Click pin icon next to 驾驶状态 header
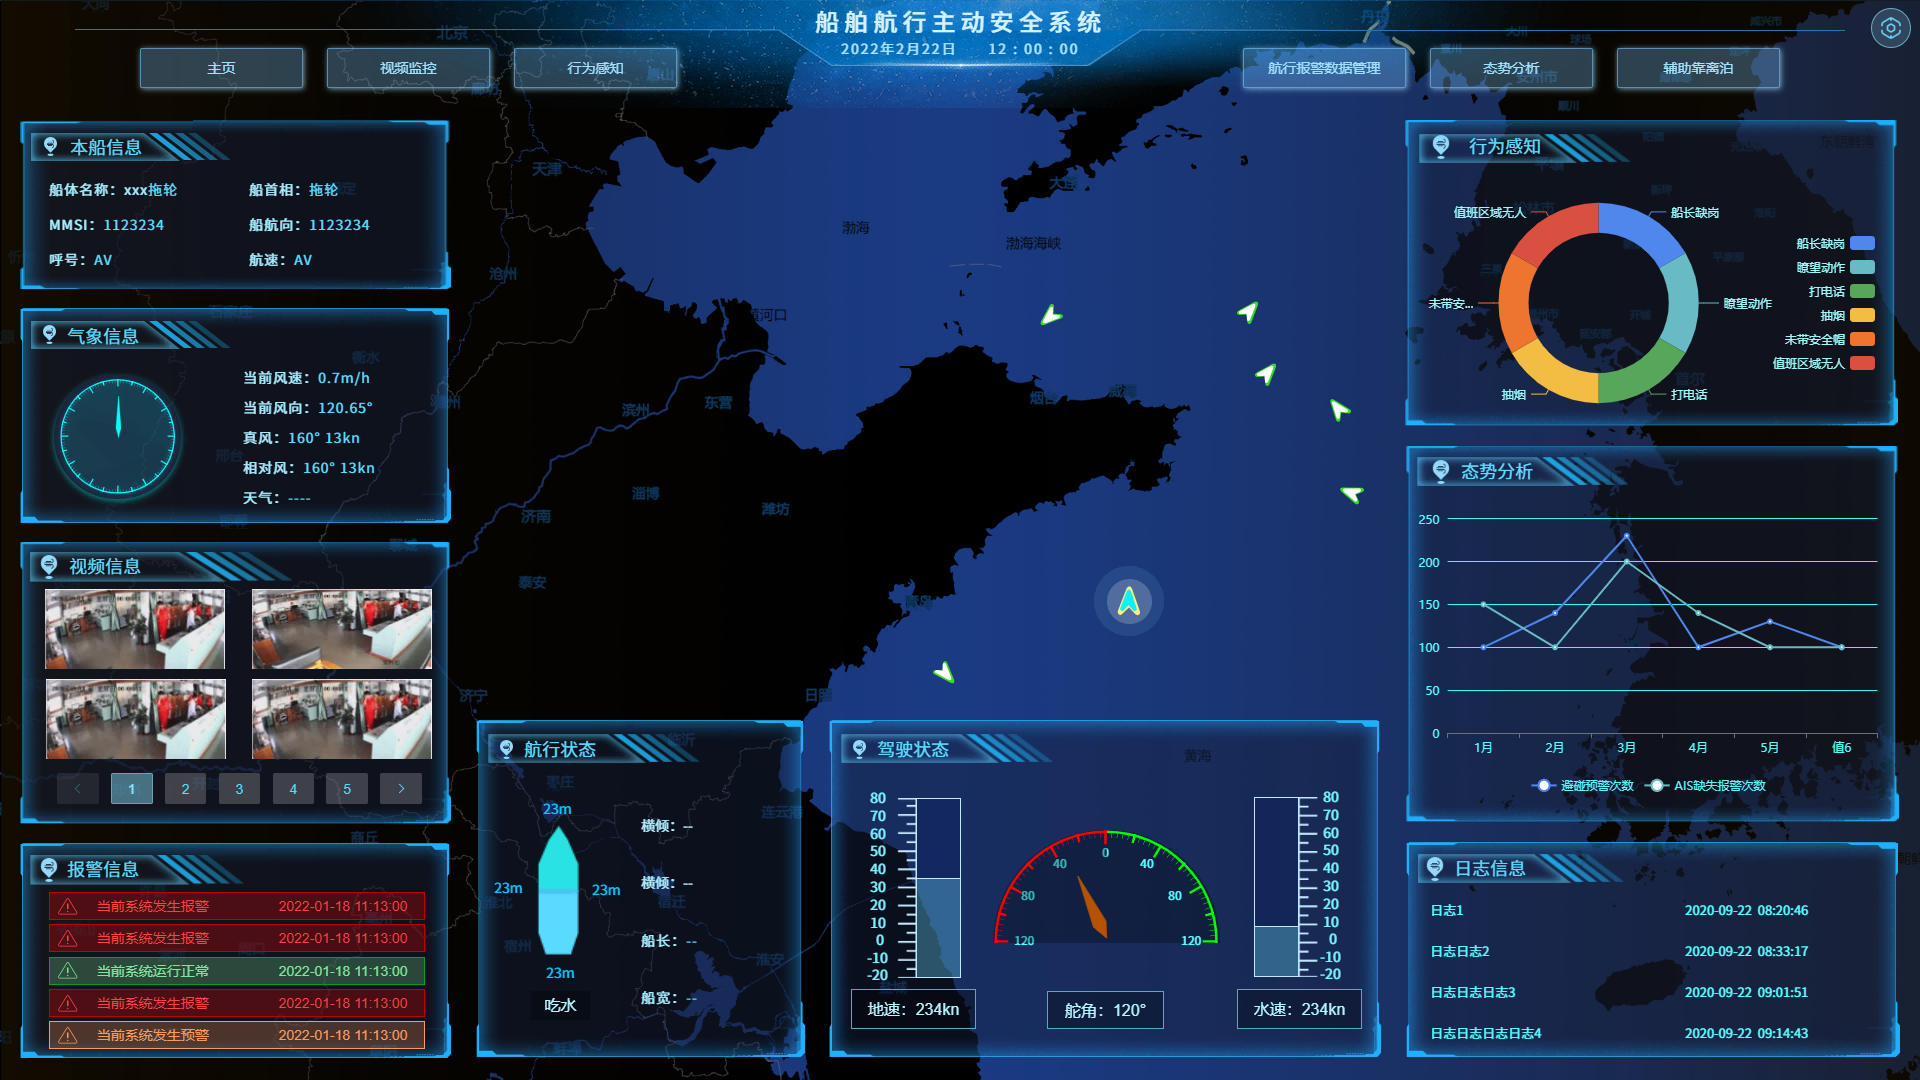Image resolution: width=1920 pixels, height=1080 pixels. click(x=859, y=748)
